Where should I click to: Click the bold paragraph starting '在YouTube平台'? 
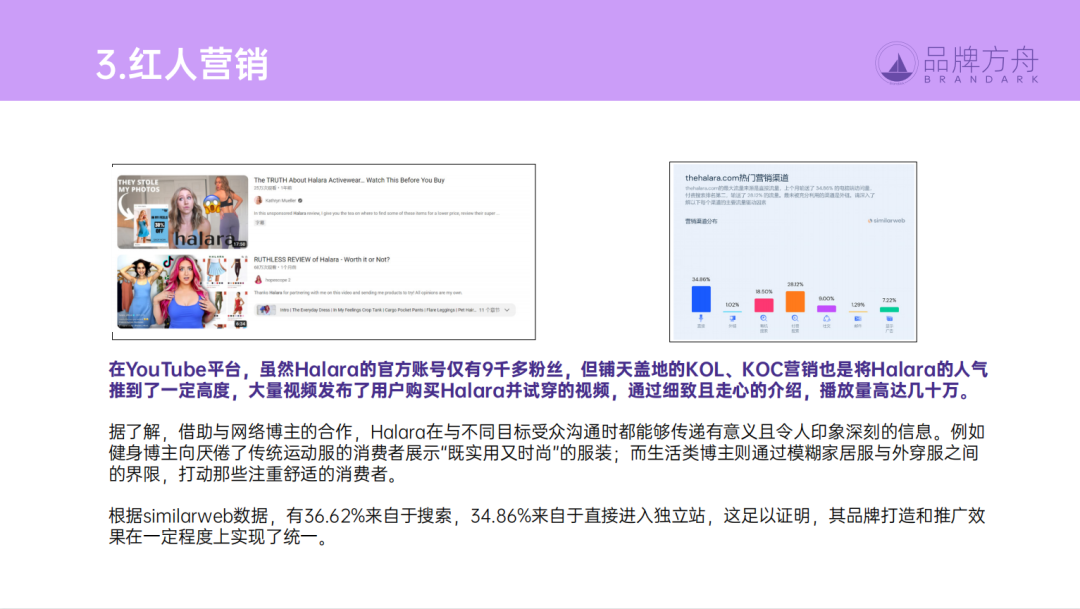pos(548,380)
